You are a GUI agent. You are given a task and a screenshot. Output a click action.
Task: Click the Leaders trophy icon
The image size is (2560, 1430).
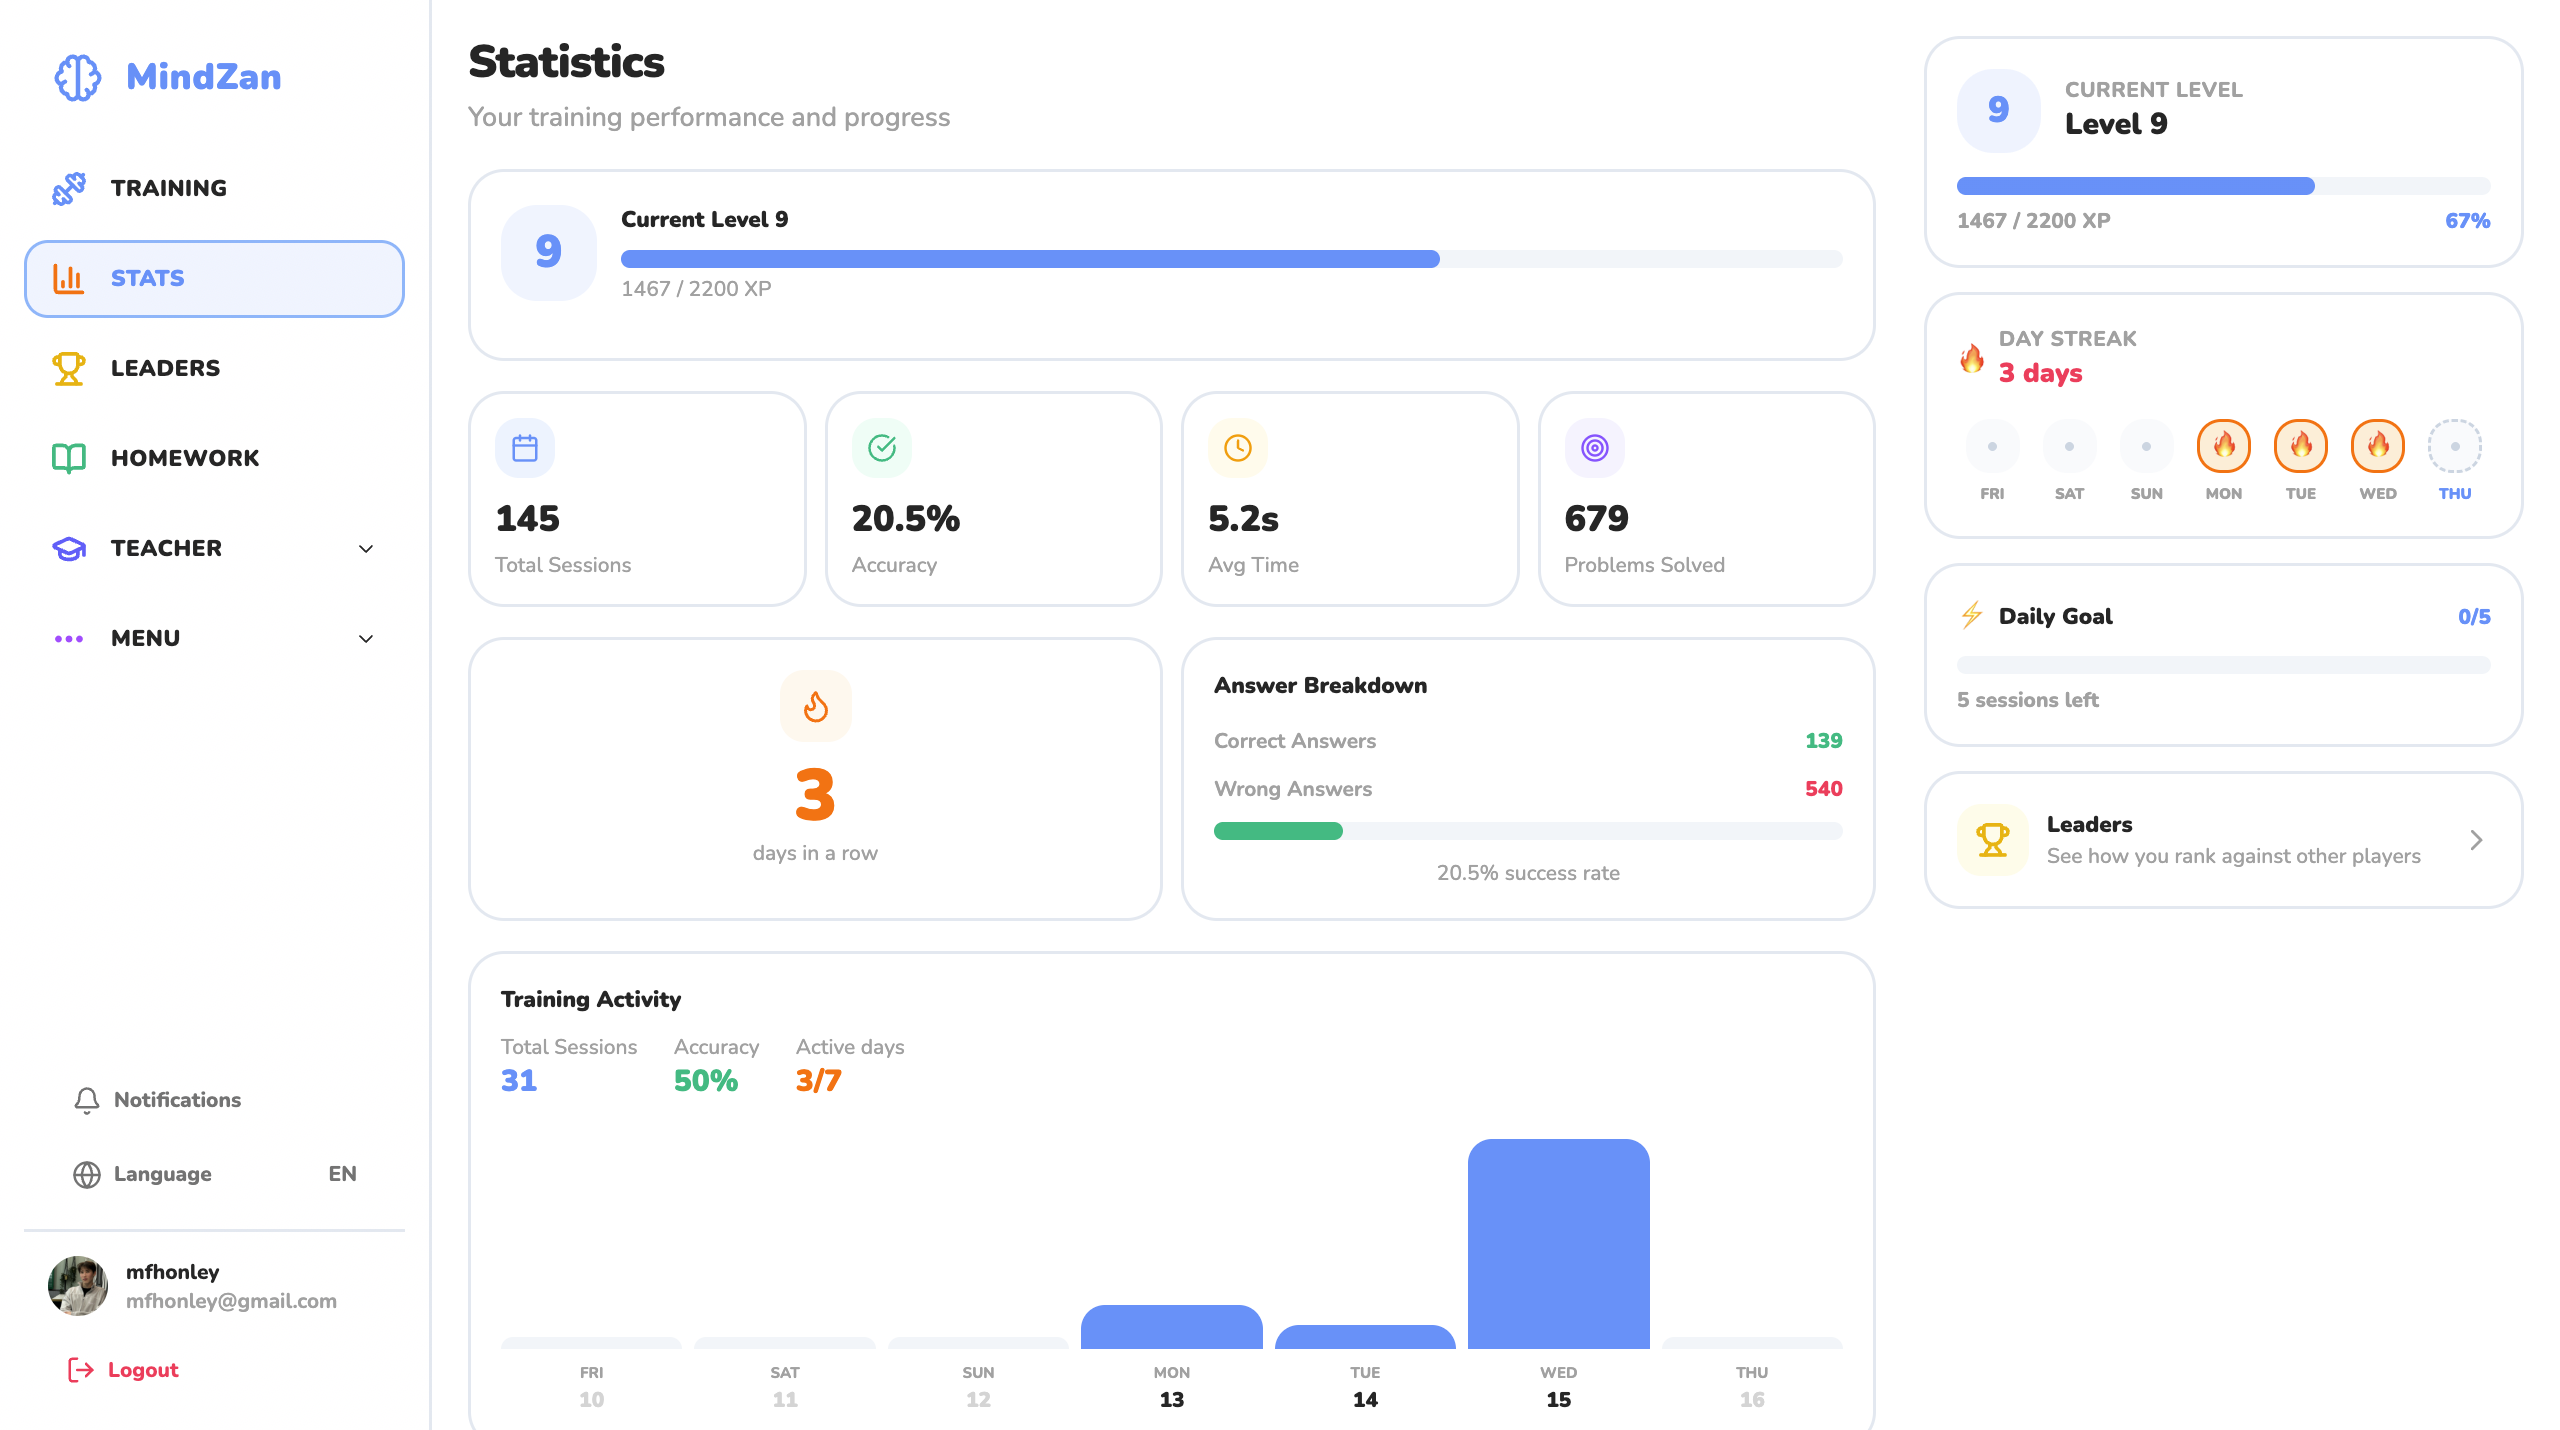point(68,368)
